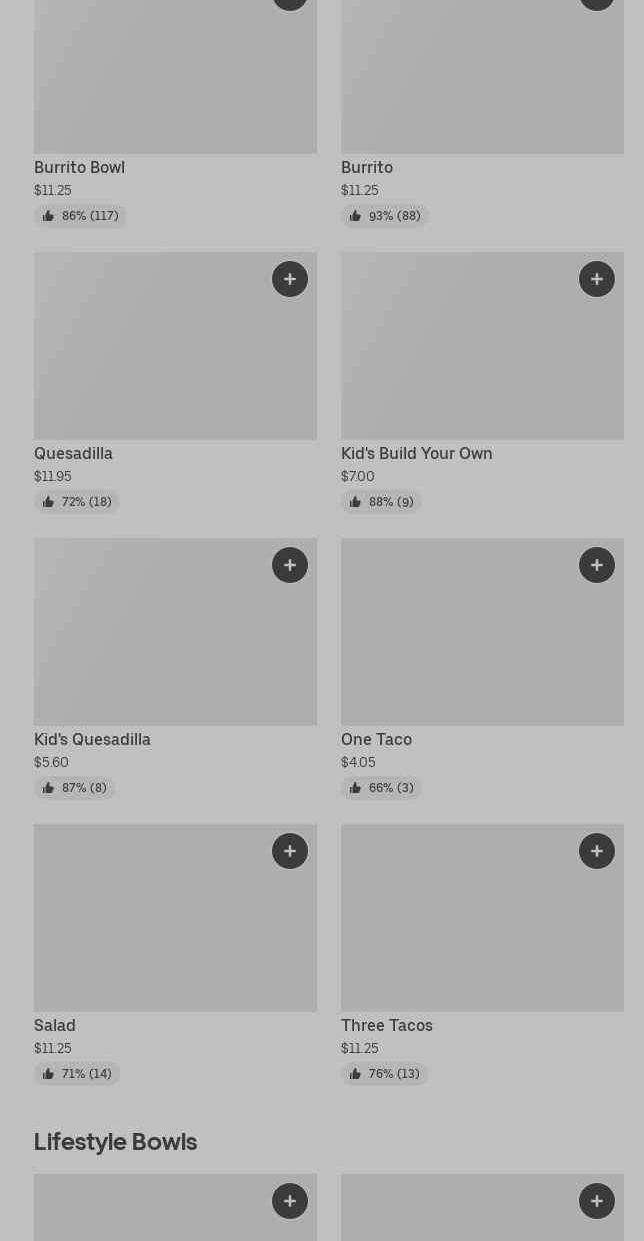Tap plus icon on second Lifestyle Bowl
644x1241 pixels.
tap(597, 1201)
